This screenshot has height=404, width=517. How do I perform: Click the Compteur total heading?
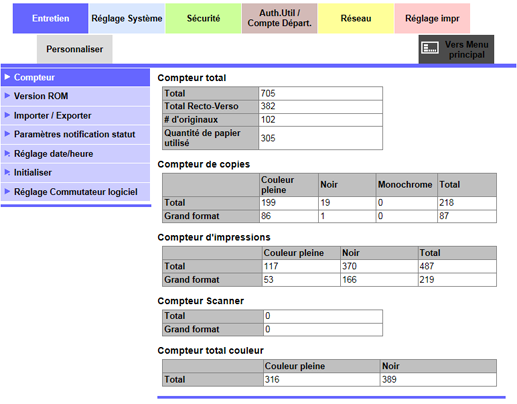click(x=192, y=78)
